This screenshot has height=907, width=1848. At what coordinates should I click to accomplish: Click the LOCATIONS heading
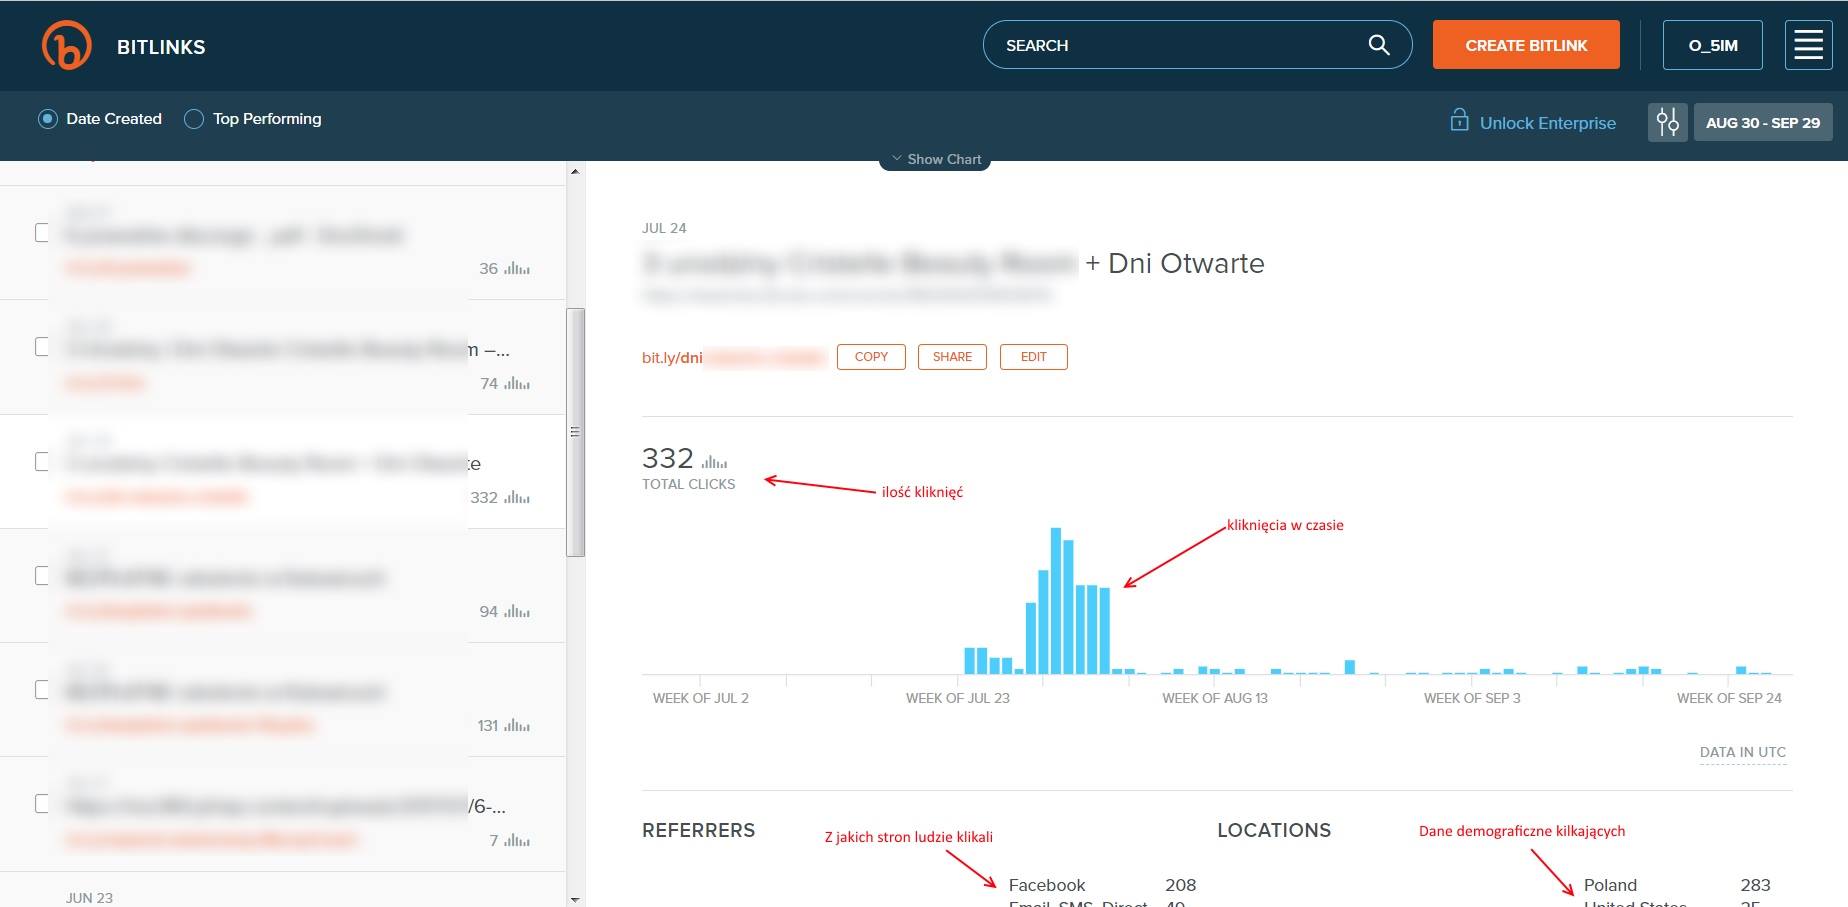click(1274, 830)
